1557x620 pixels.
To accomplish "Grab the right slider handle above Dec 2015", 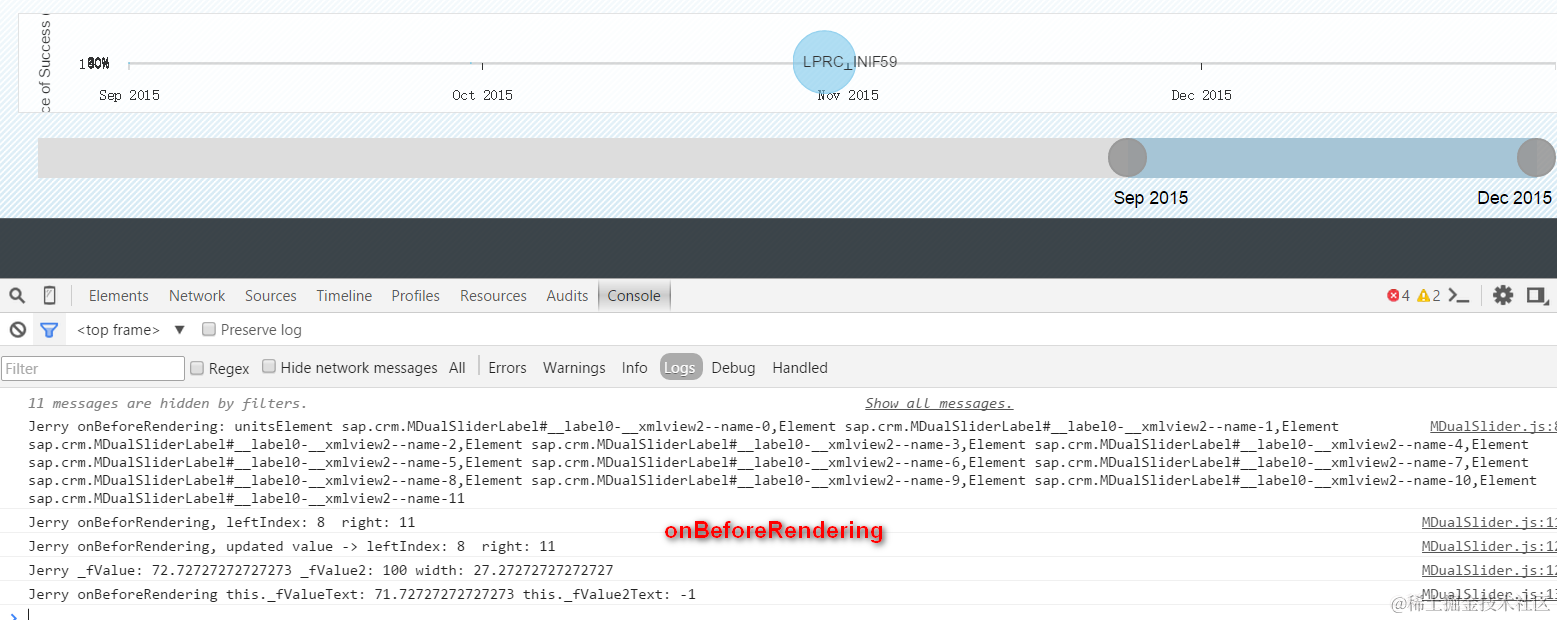I will (1536, 158).
